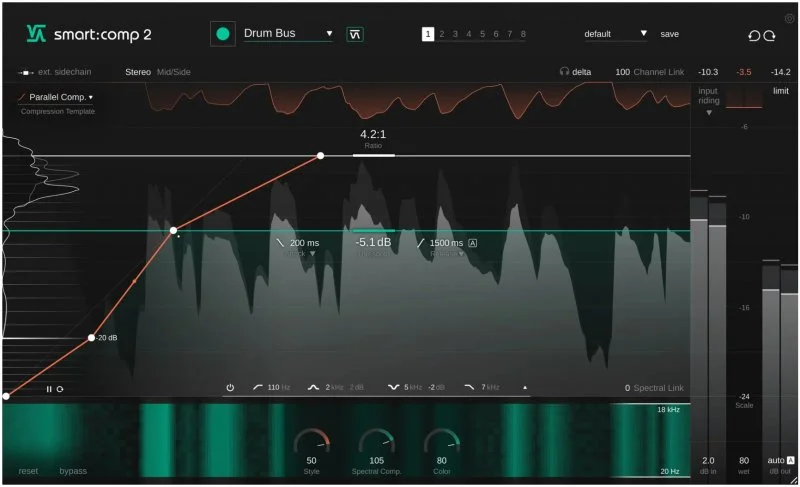The width and height of the screenshot is (800, 487).
Task: Click the release slope icon beside 1500 ms
Action: [420, 243]
